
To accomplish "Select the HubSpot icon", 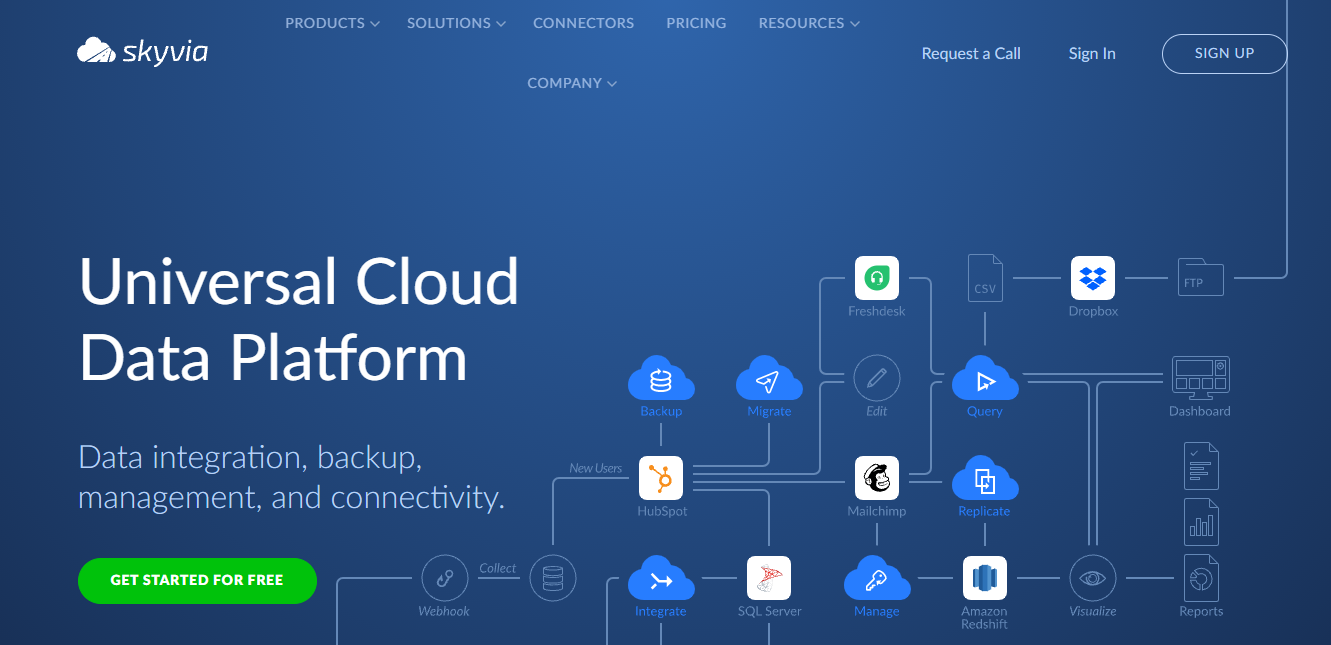I will (661, 478).
